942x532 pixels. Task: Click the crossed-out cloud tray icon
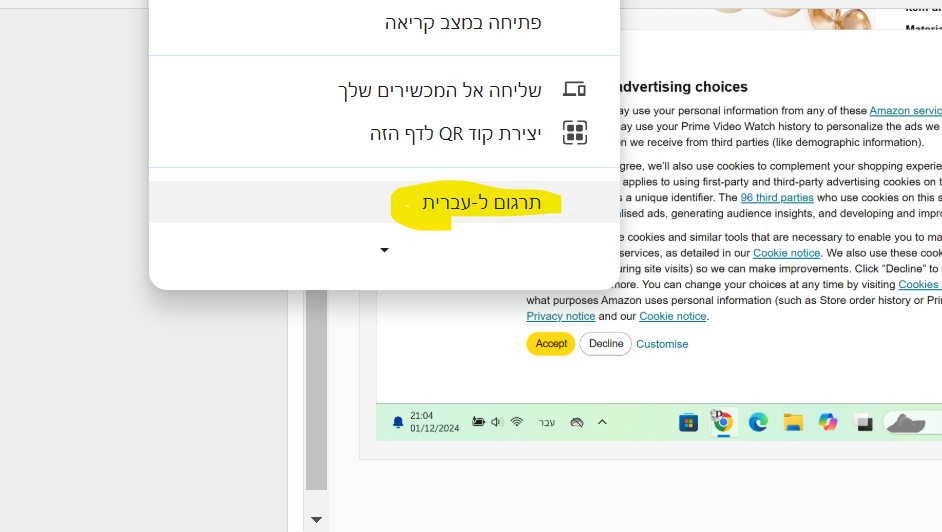pos(577,422)
